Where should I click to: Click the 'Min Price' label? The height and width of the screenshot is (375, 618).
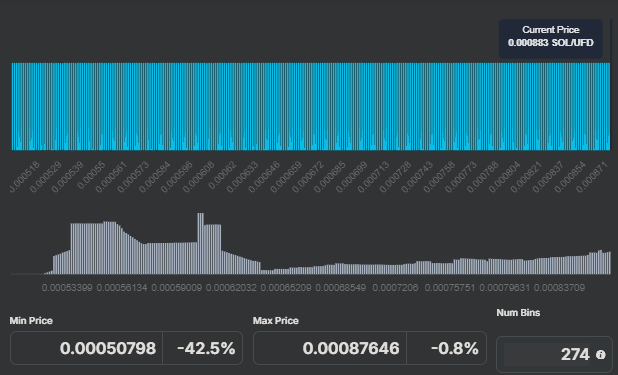[31, 321]
